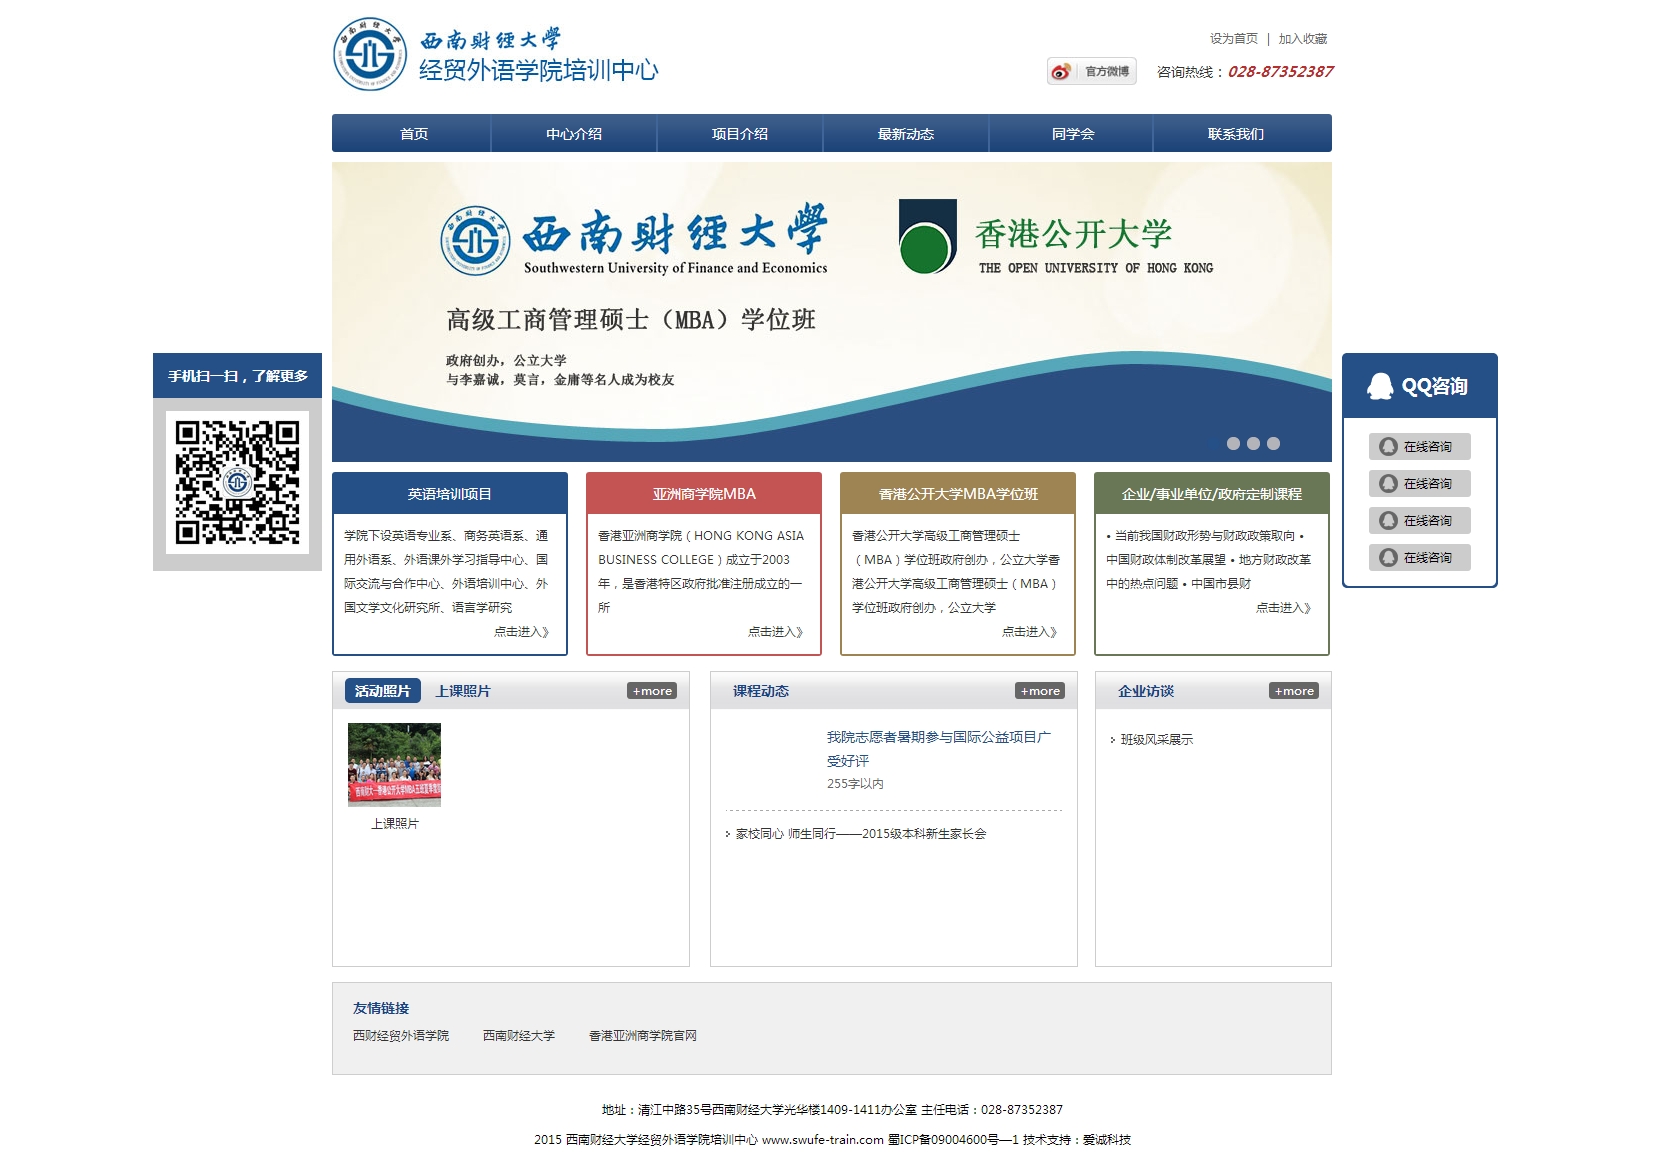Open 班级风采展示 link
This screenshot has height=1175, width=1663.
1157,740
